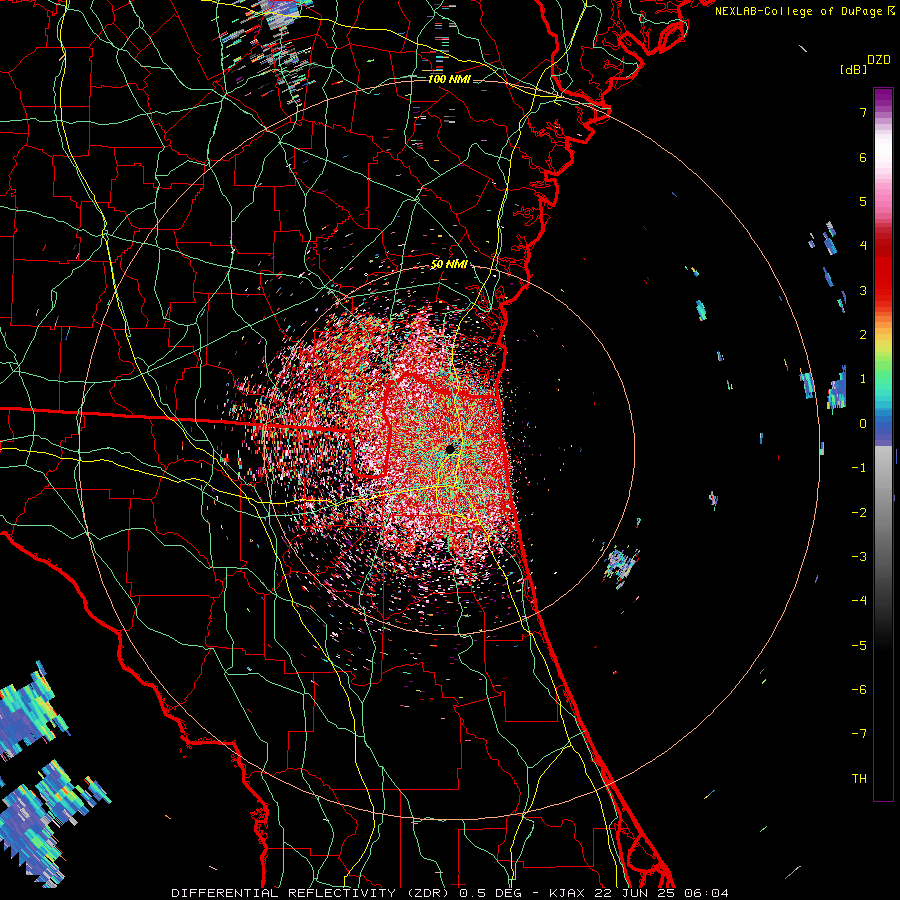
Task: Click the positive 3 scale value
Action: coord(863,290)
